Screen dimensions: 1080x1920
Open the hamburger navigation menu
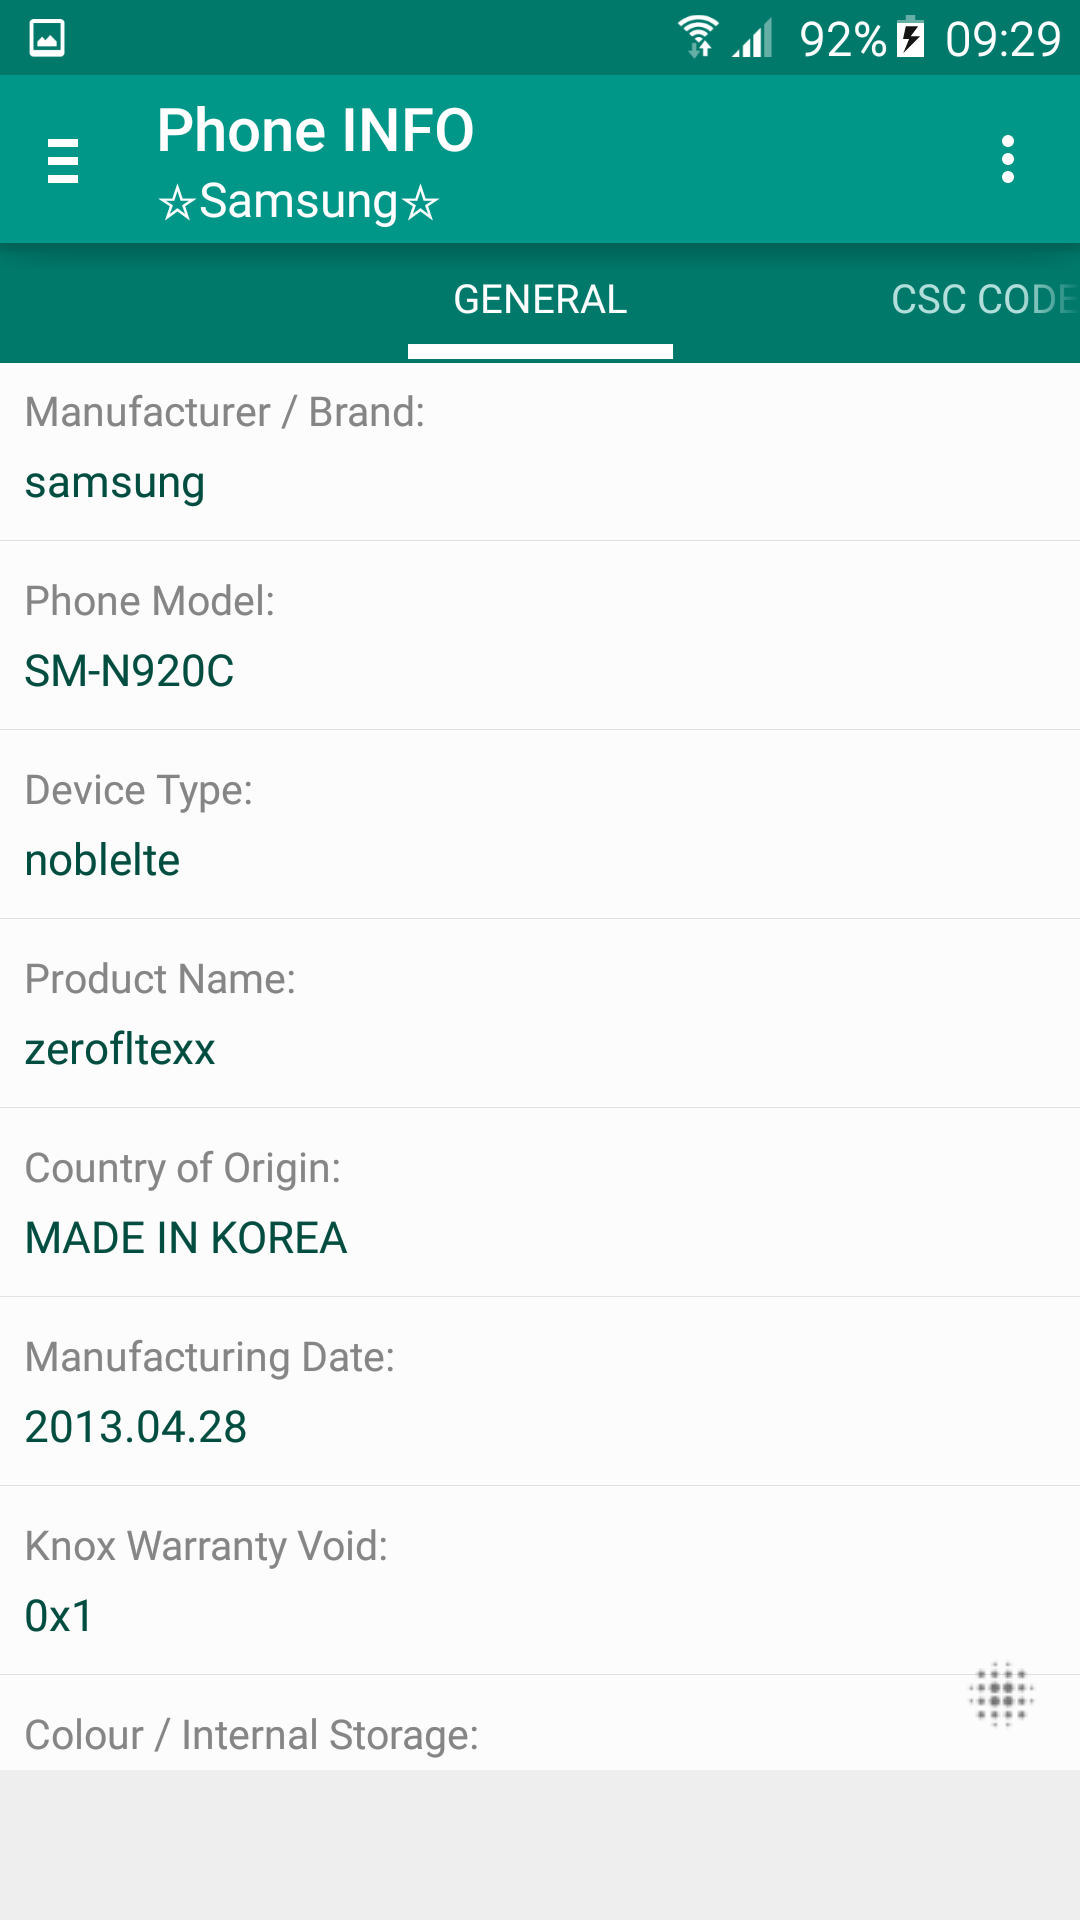click(63, 160)
